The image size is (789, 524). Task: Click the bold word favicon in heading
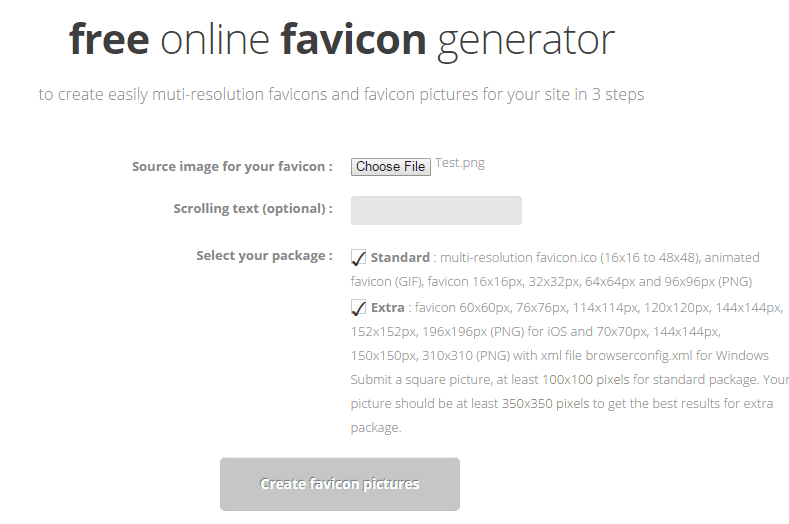353,39
